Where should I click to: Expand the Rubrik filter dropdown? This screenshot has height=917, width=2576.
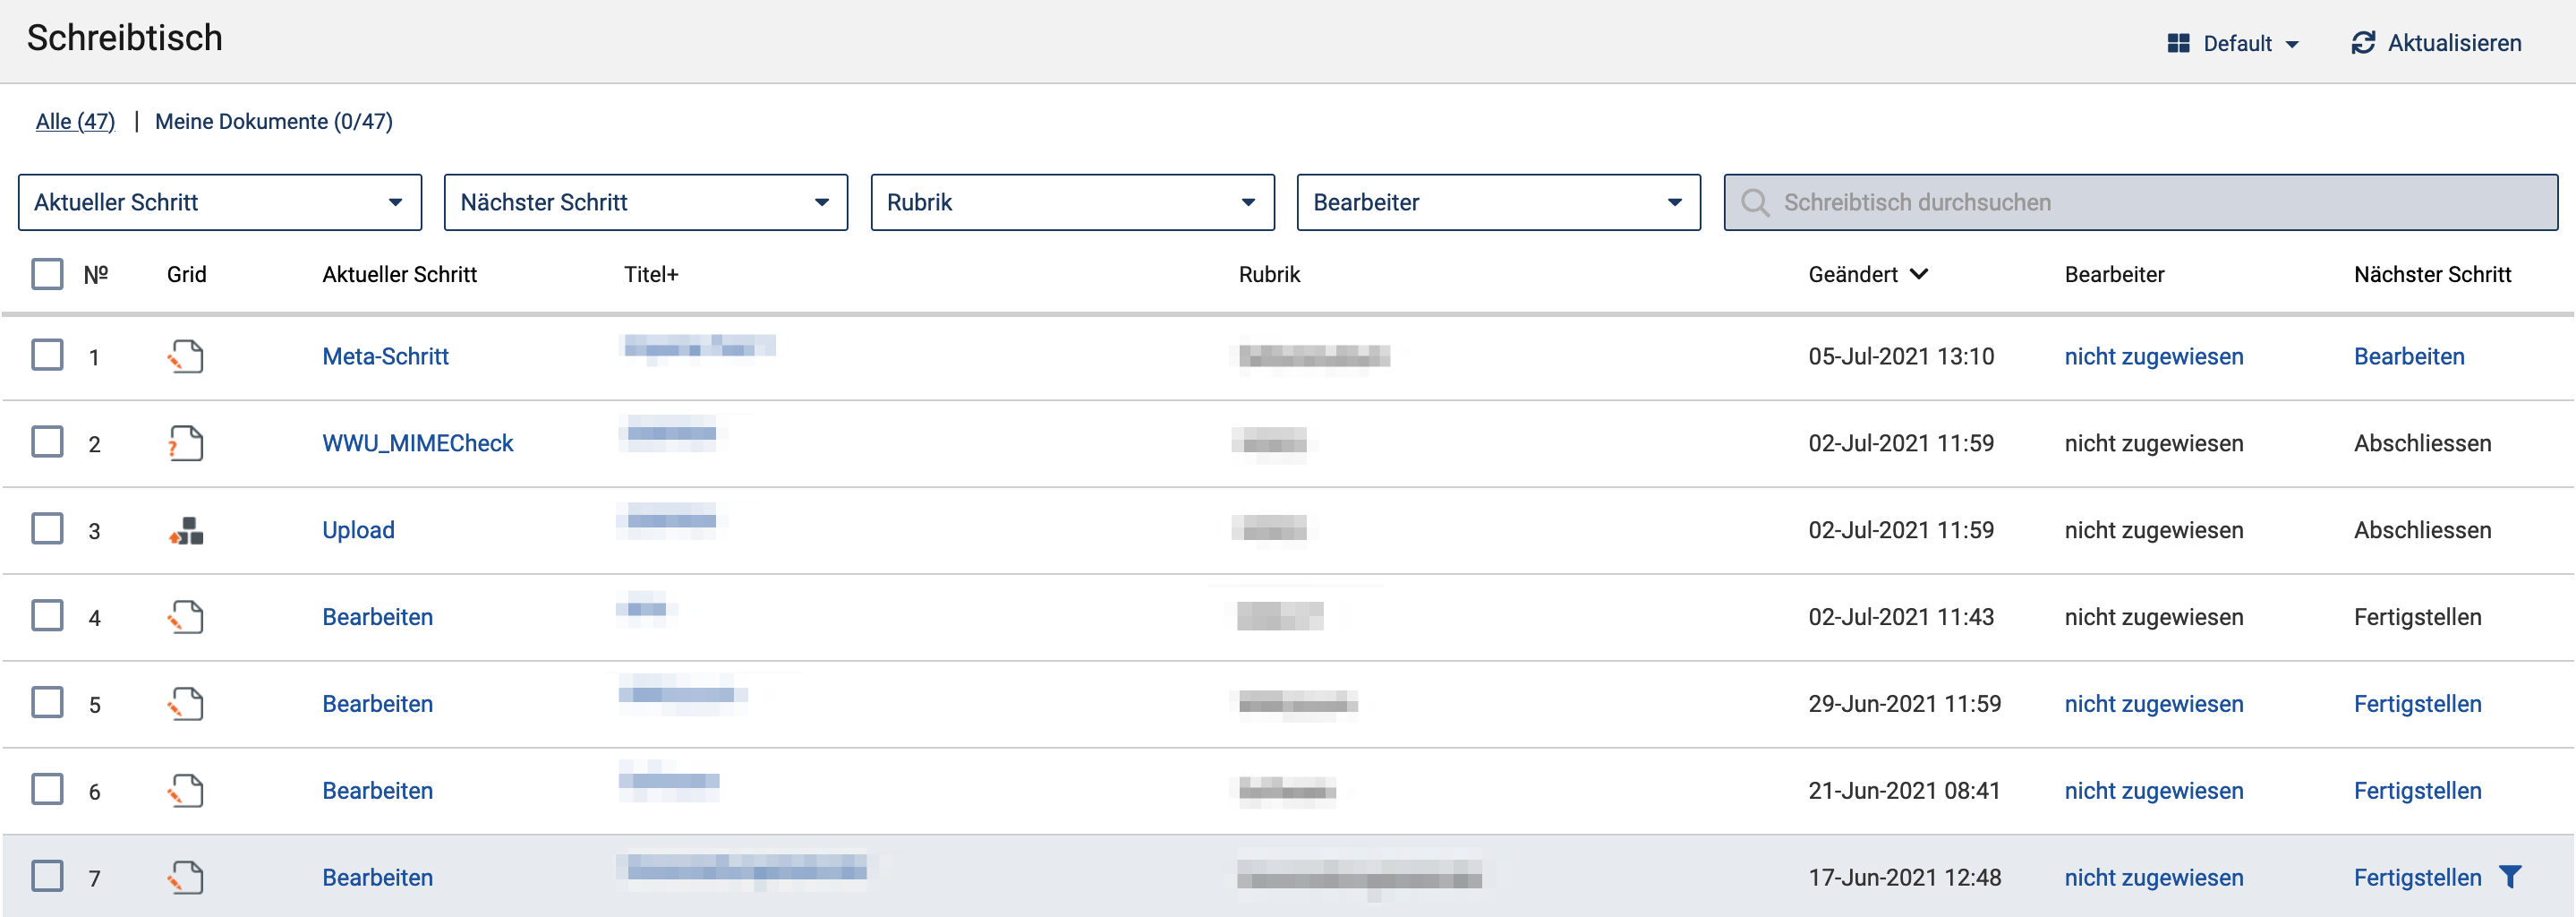click(x=1072, y=202)
